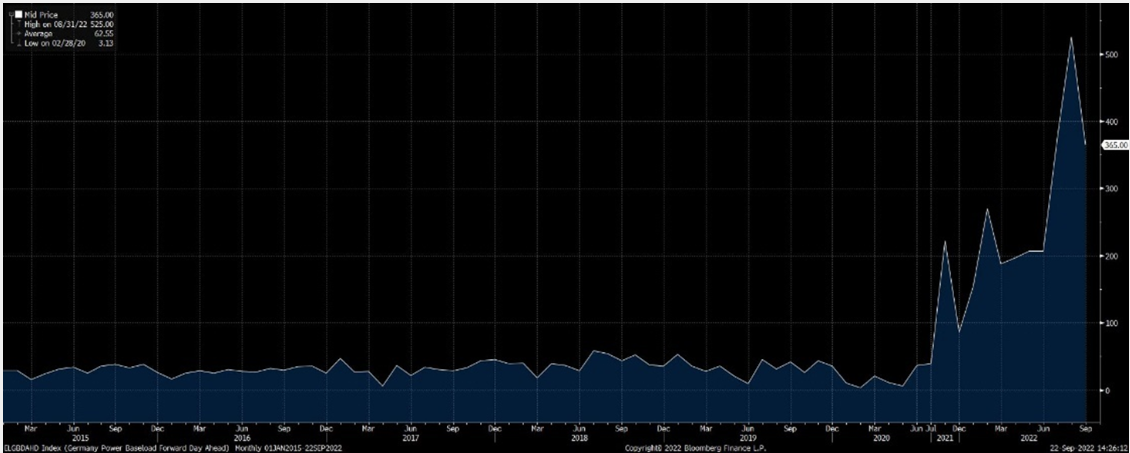Click the 100 label on the price axis
Viewport: 1130px width, 453px height.
point(1112,323)
